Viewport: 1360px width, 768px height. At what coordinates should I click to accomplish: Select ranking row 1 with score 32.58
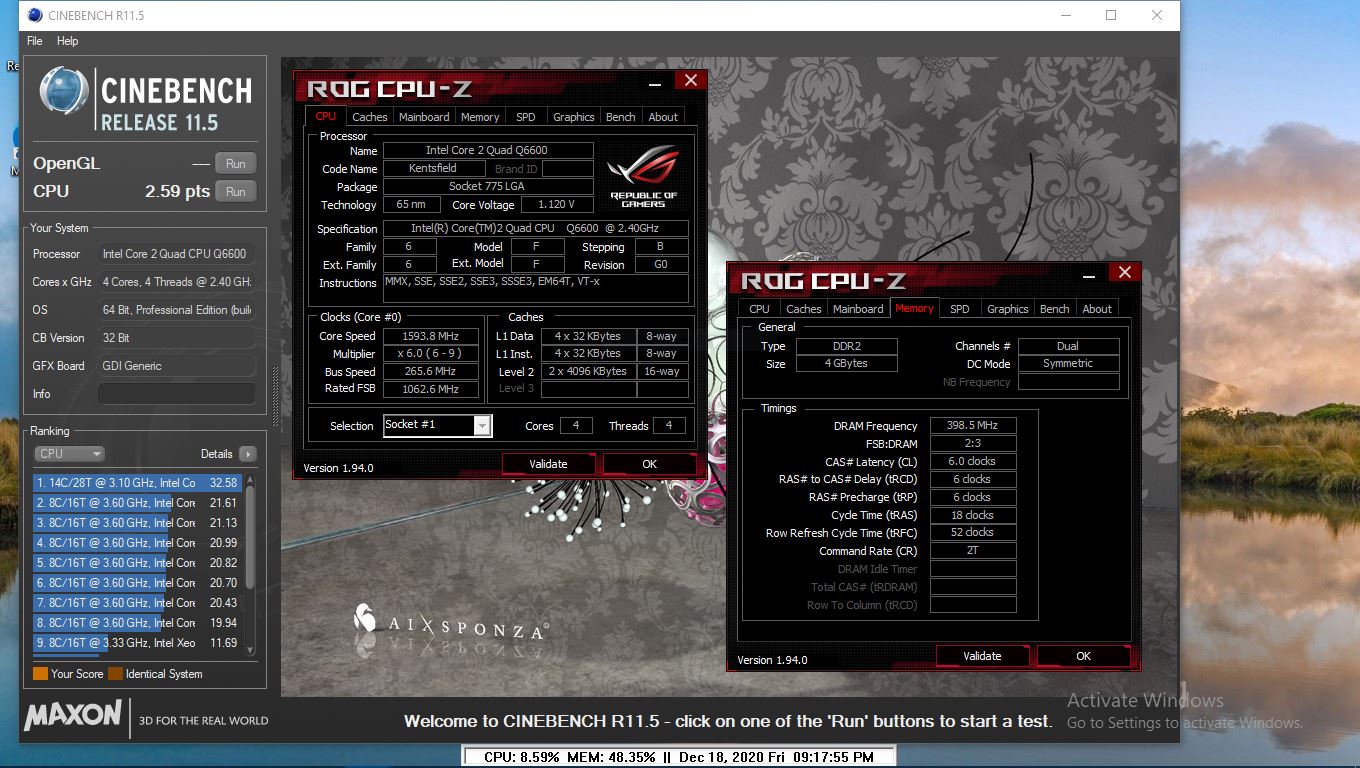pos(138,483)
